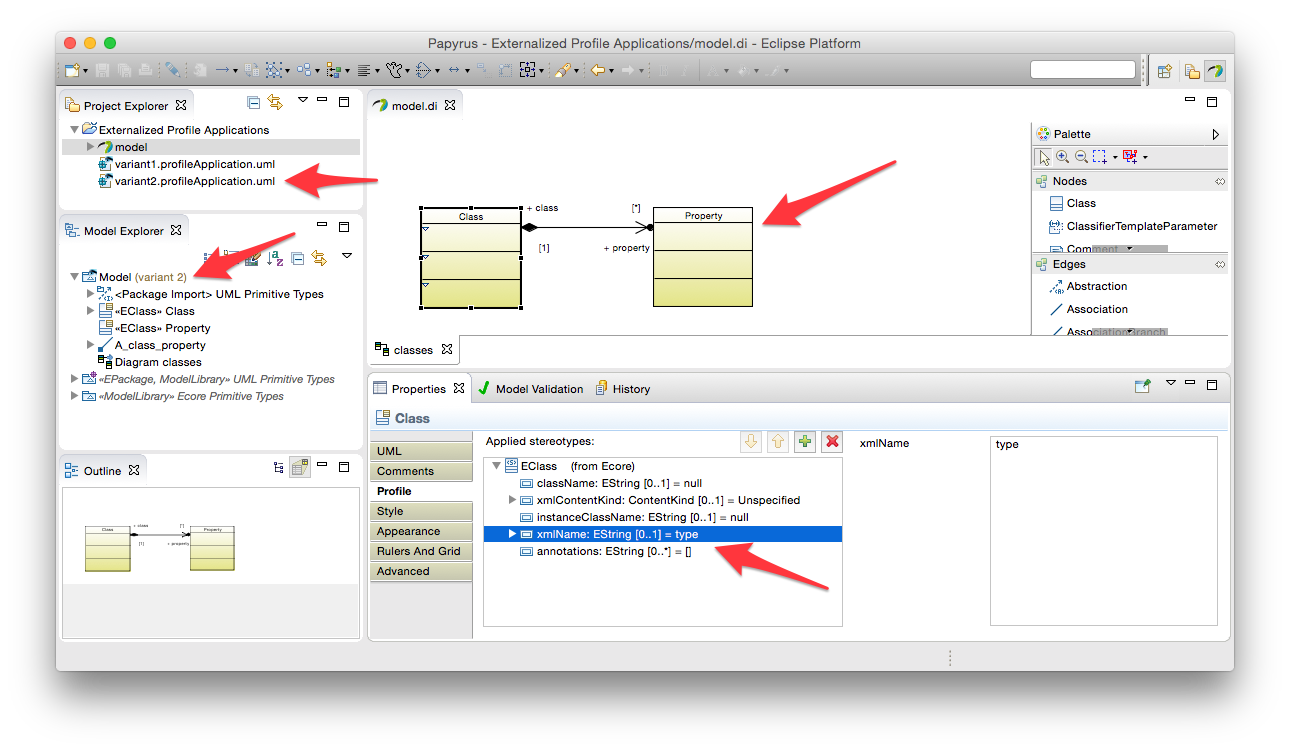Screen dimensions: 1290x751
Task: Click the Zoom Out tool in Palette
Action: 1081,157
